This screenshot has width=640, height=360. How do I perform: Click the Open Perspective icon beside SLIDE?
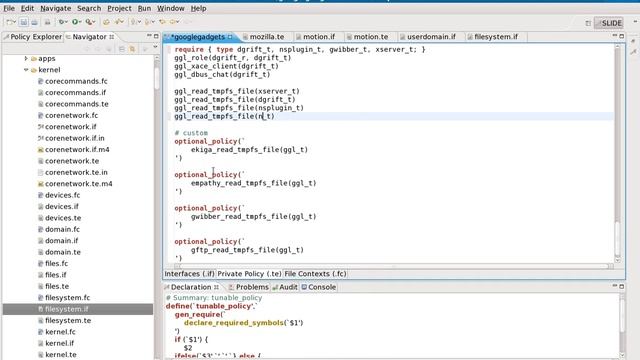[588, 23]
